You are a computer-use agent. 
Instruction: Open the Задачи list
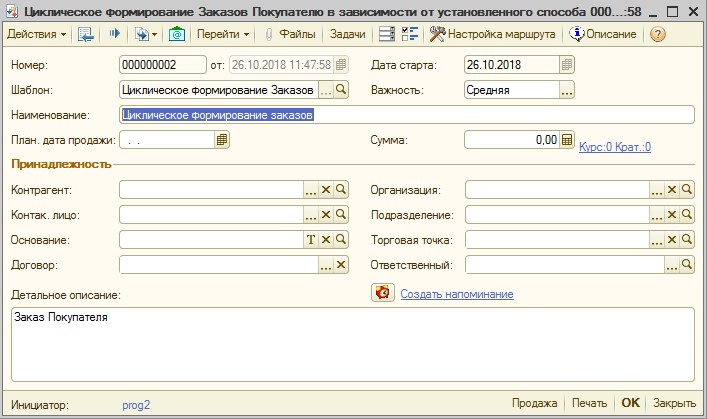[x=348, y=34]
